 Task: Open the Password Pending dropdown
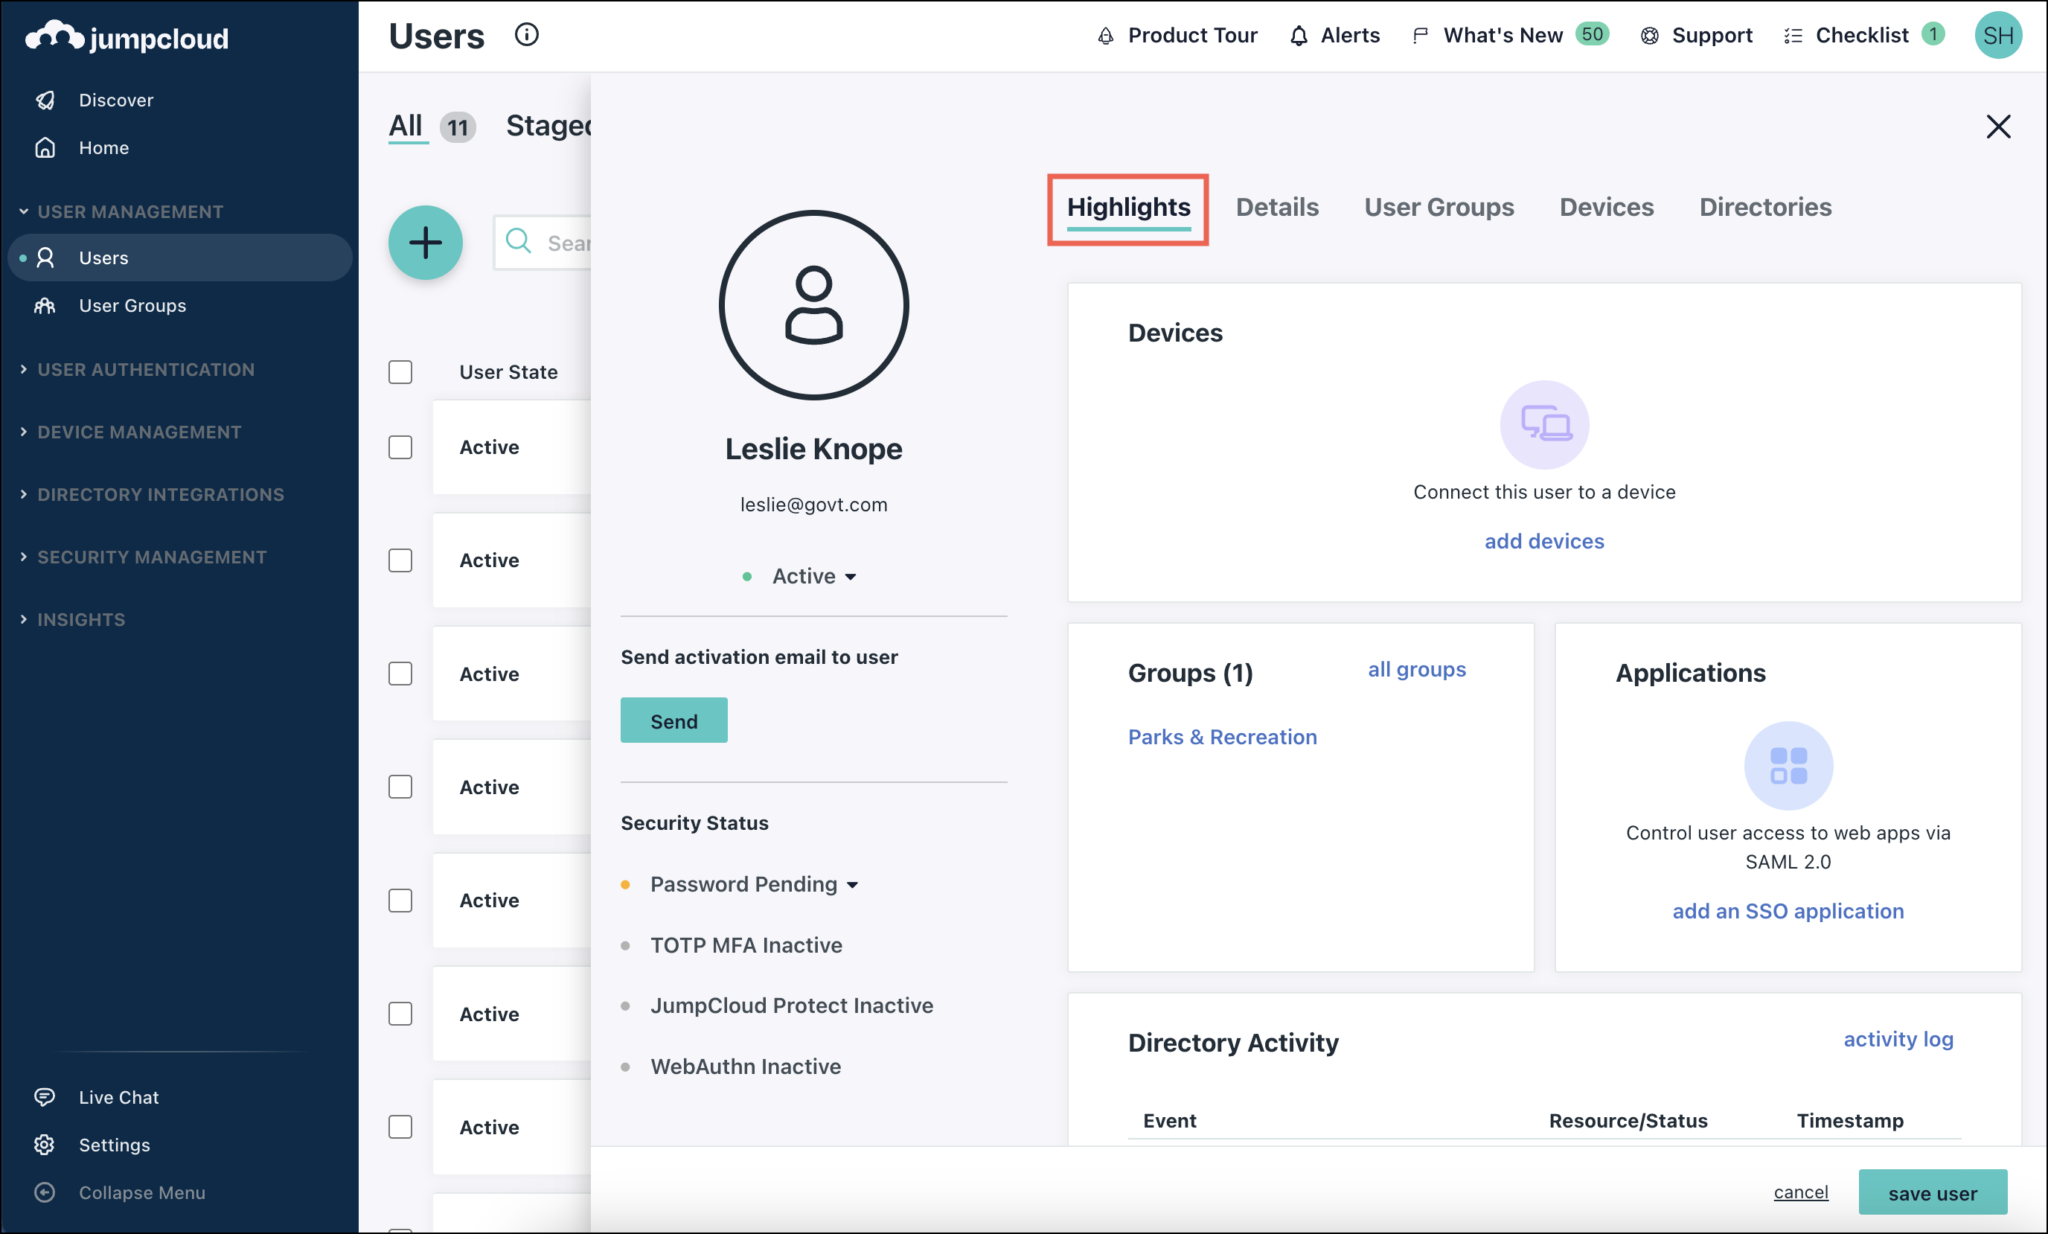pyautogui.click(x=754, y=885)
